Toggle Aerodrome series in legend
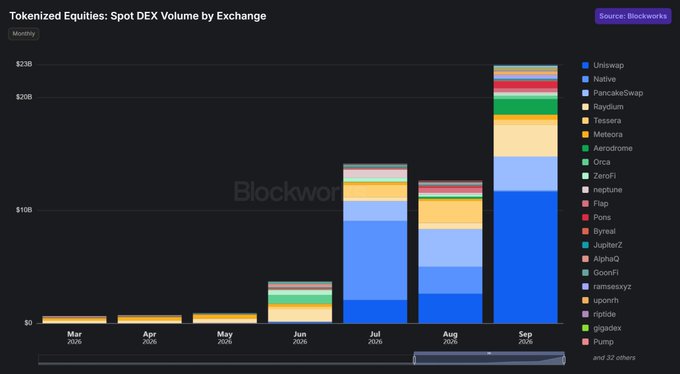 pyautogui.click(x=607, y=148)
